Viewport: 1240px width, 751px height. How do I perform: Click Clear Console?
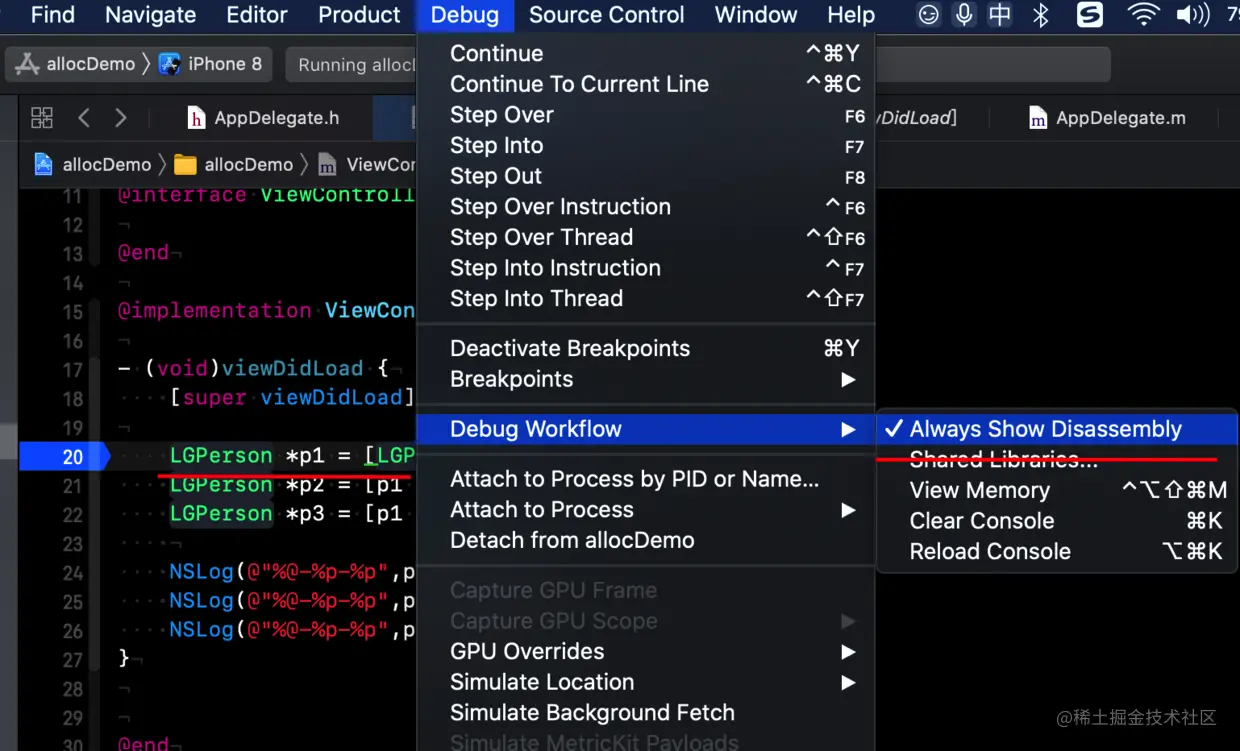982,521
